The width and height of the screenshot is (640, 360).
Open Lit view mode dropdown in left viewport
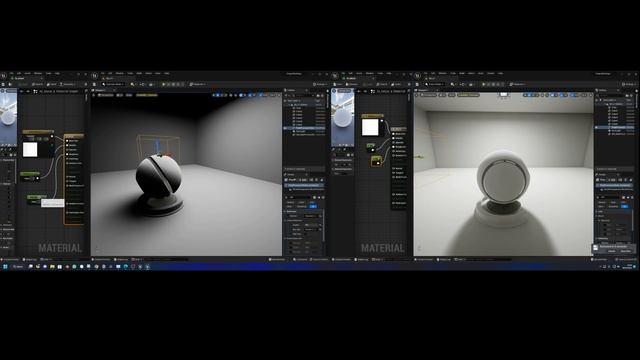pyautogui.click(x=120, y=95)
